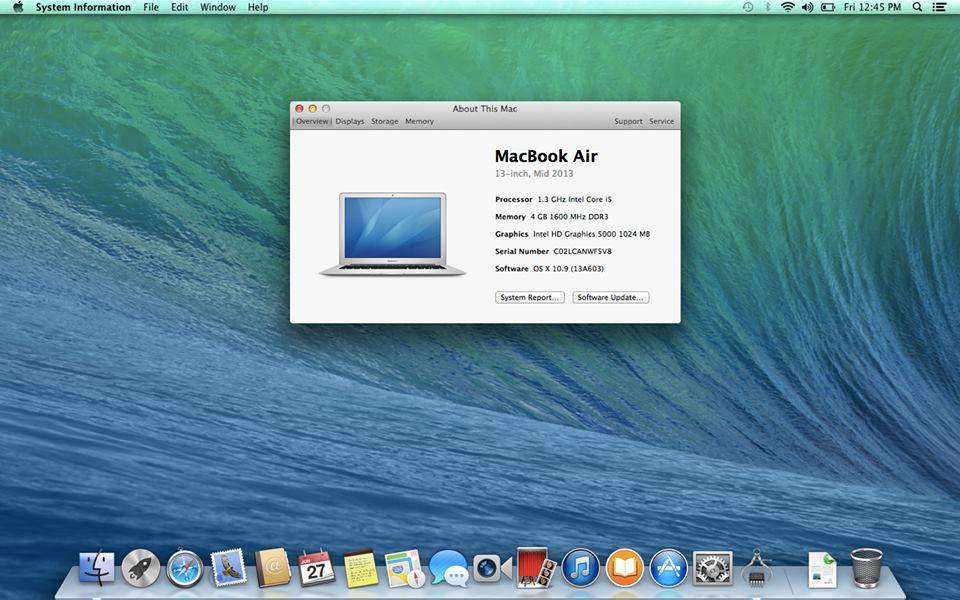
Task: Click the 13-inch, Mid 2013 text
Action: coord(534,173)
